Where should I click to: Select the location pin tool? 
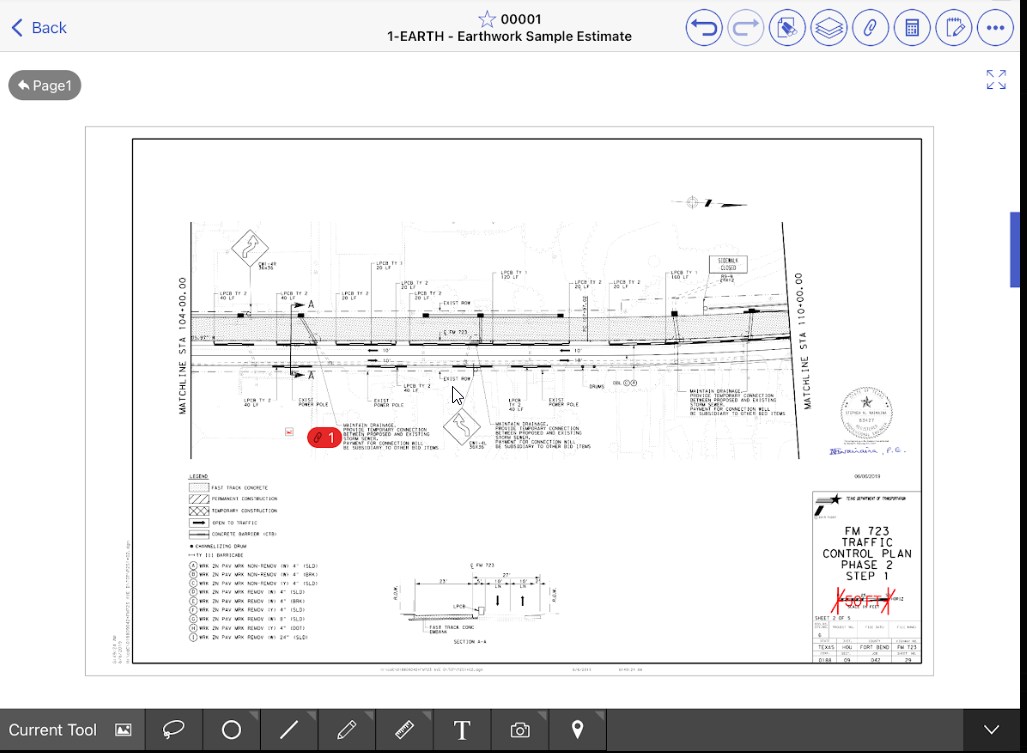(x=577, y=730)
